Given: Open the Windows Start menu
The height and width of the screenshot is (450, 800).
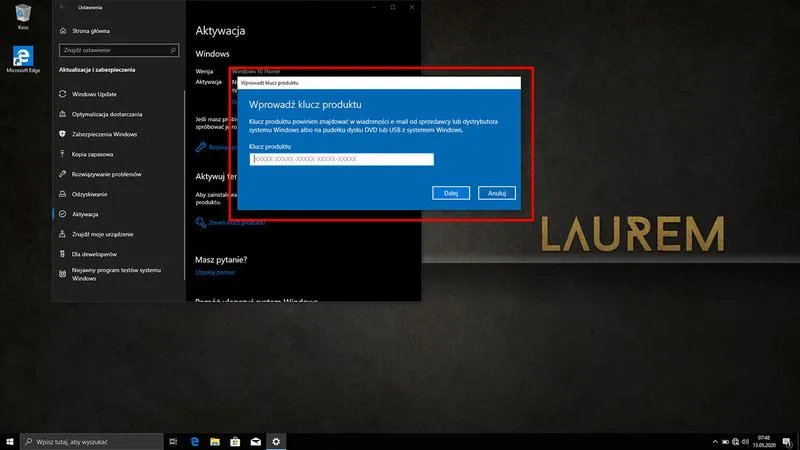Looking at the screenshot, I should point(10,441).
